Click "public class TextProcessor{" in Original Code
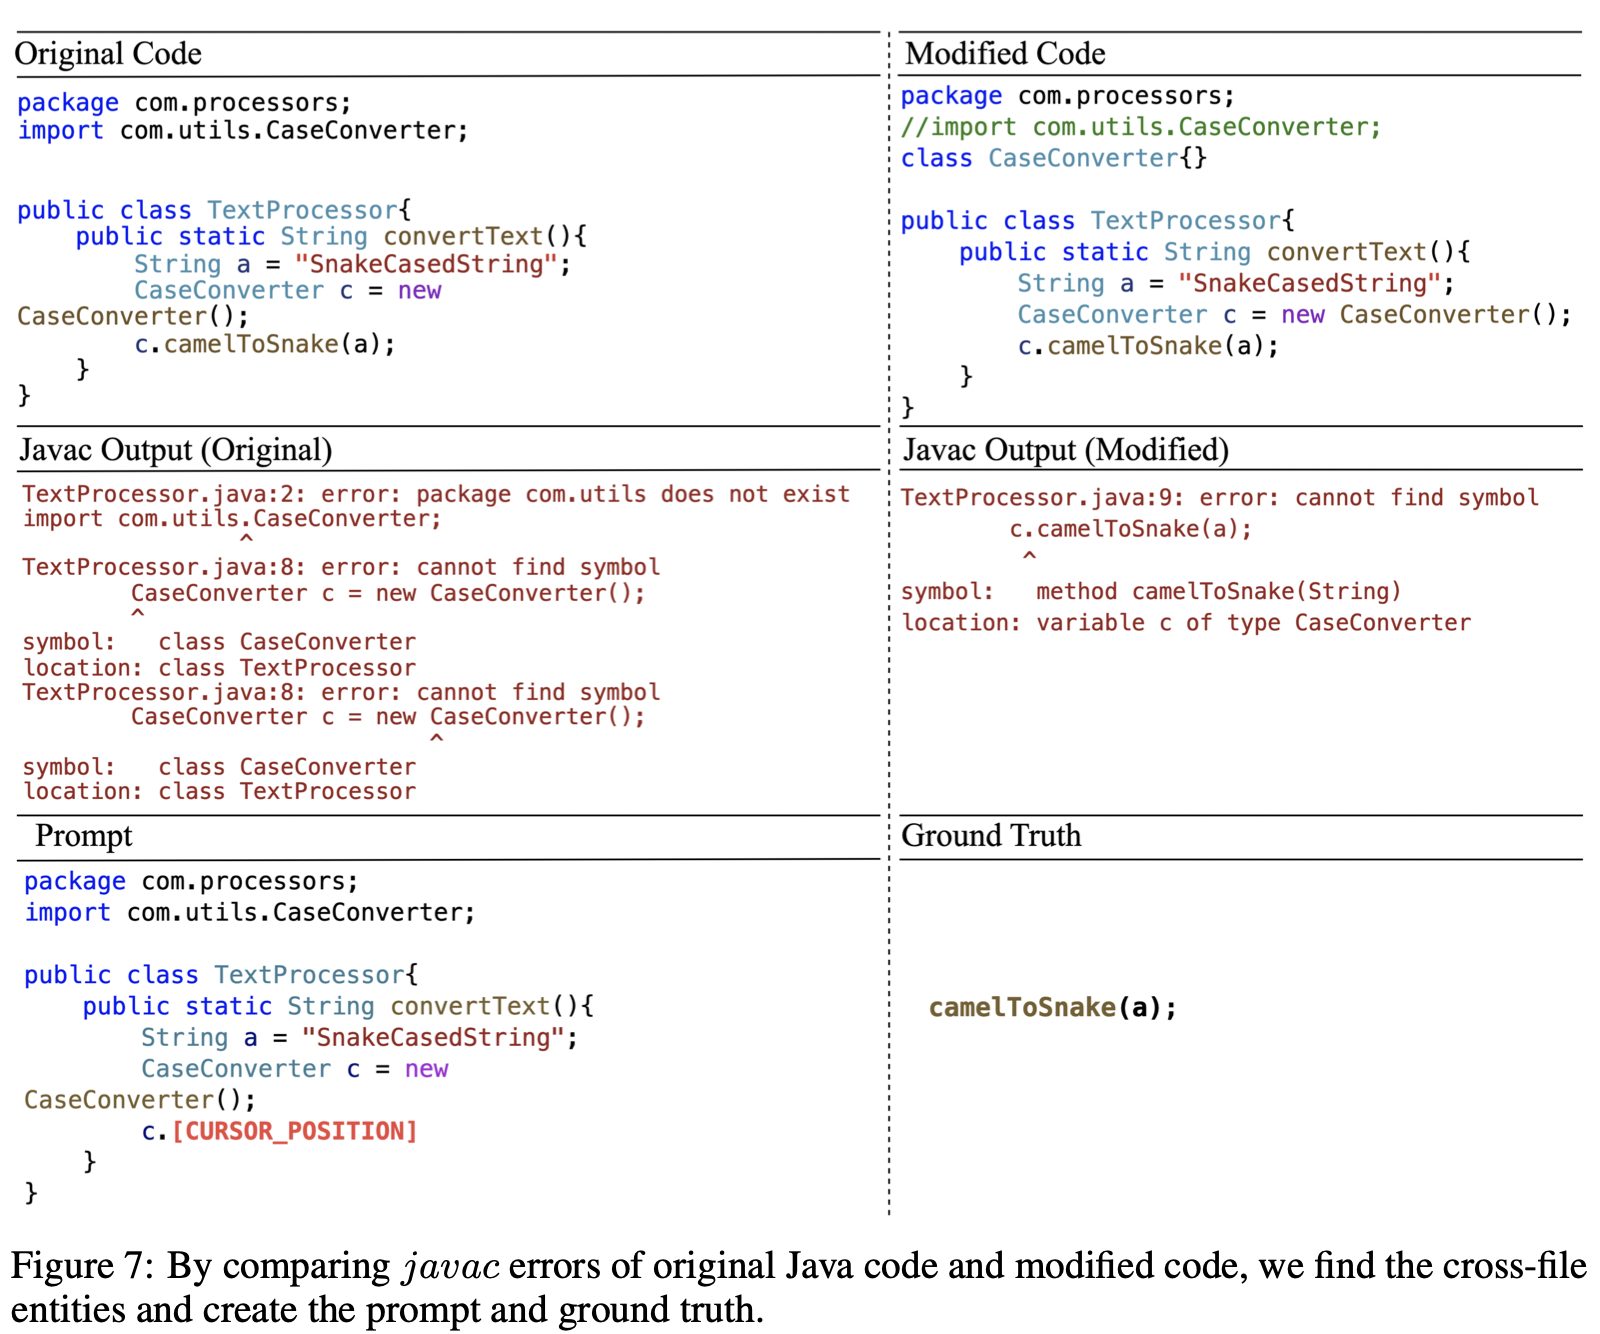The image size is (1600, 1334). (214, 210)
